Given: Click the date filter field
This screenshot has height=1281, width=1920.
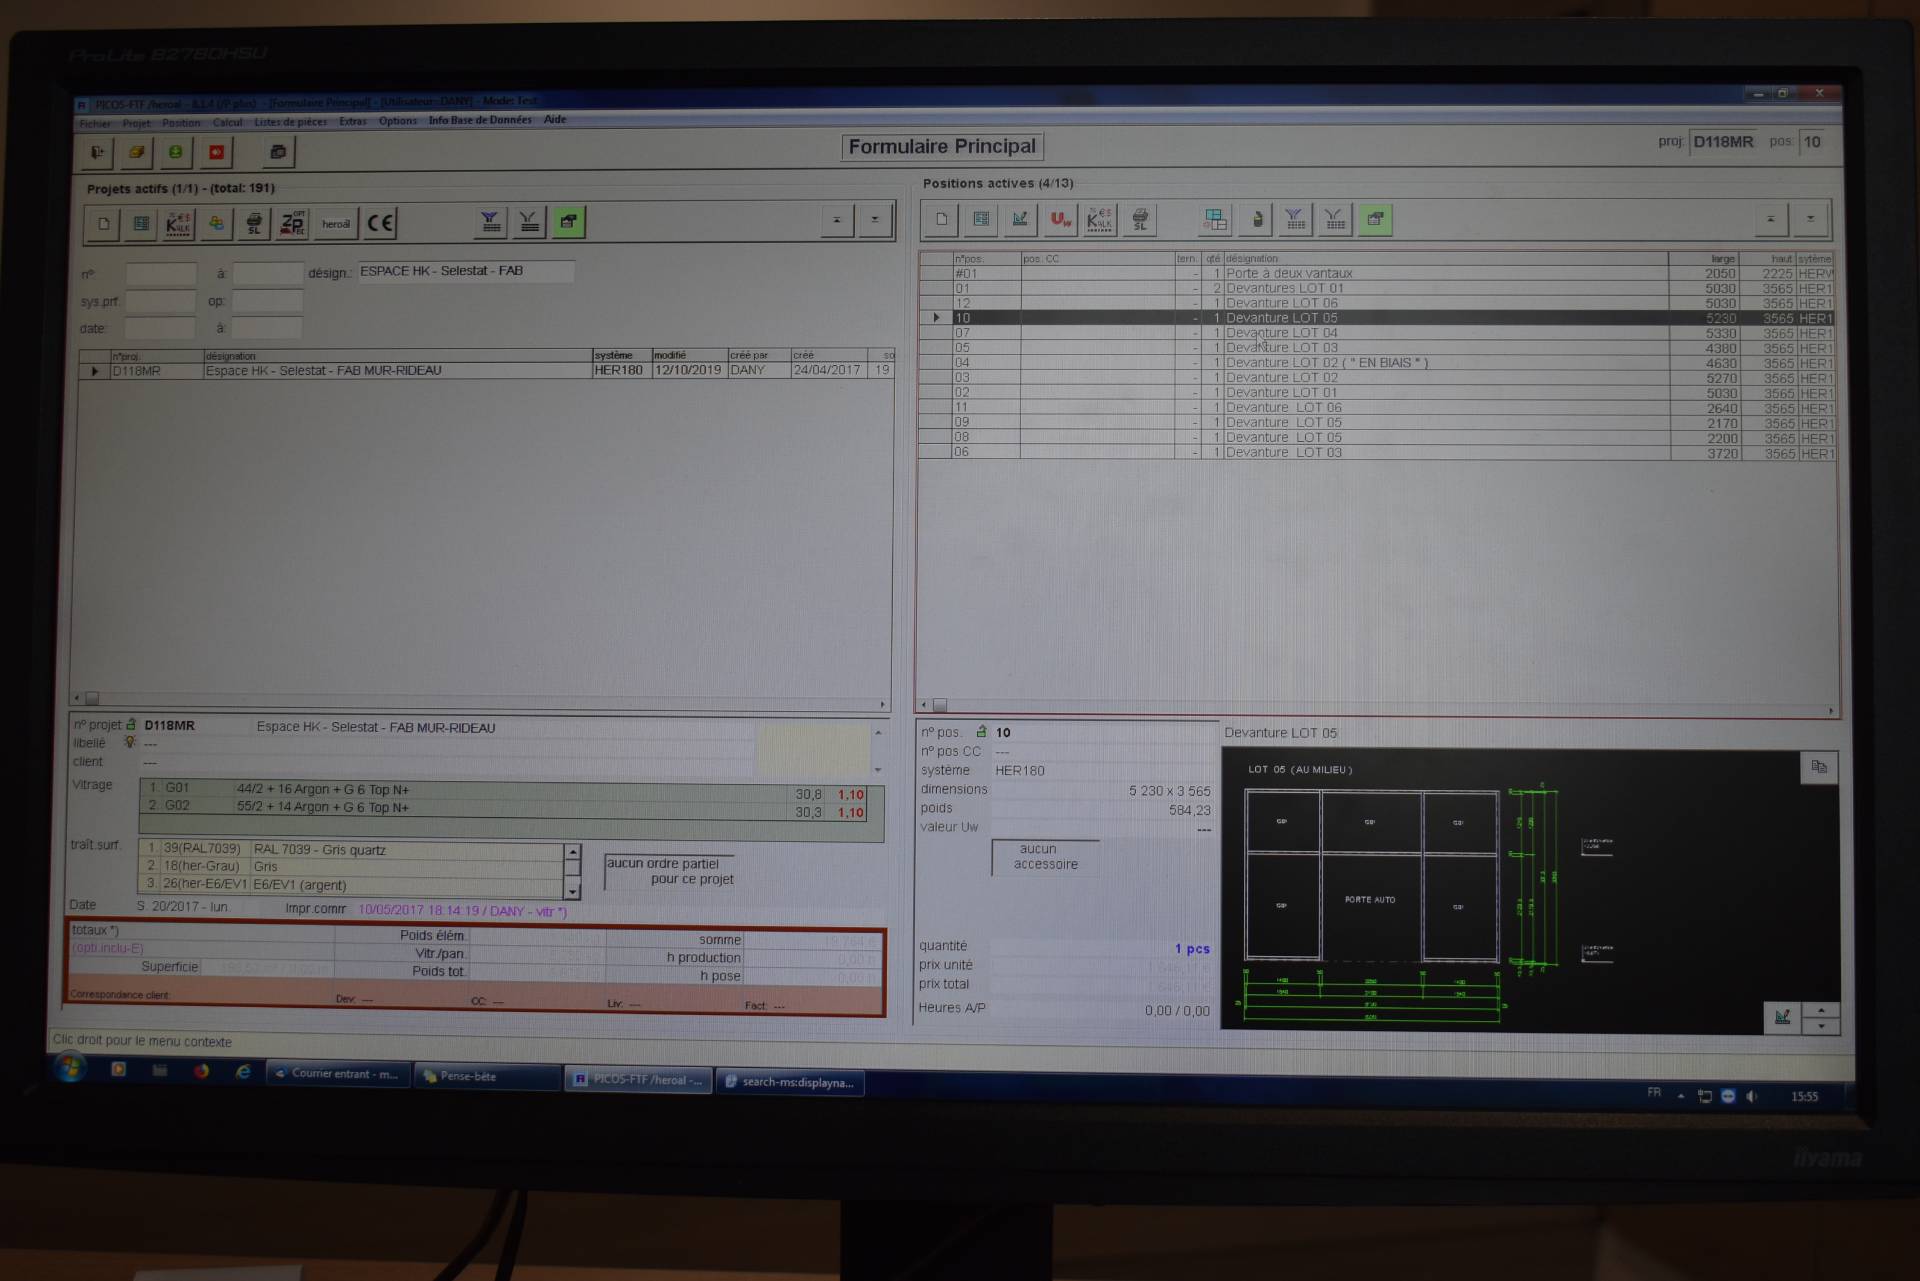Looking at the screenshot, I should pyautogui.click(x=161, y=328).
